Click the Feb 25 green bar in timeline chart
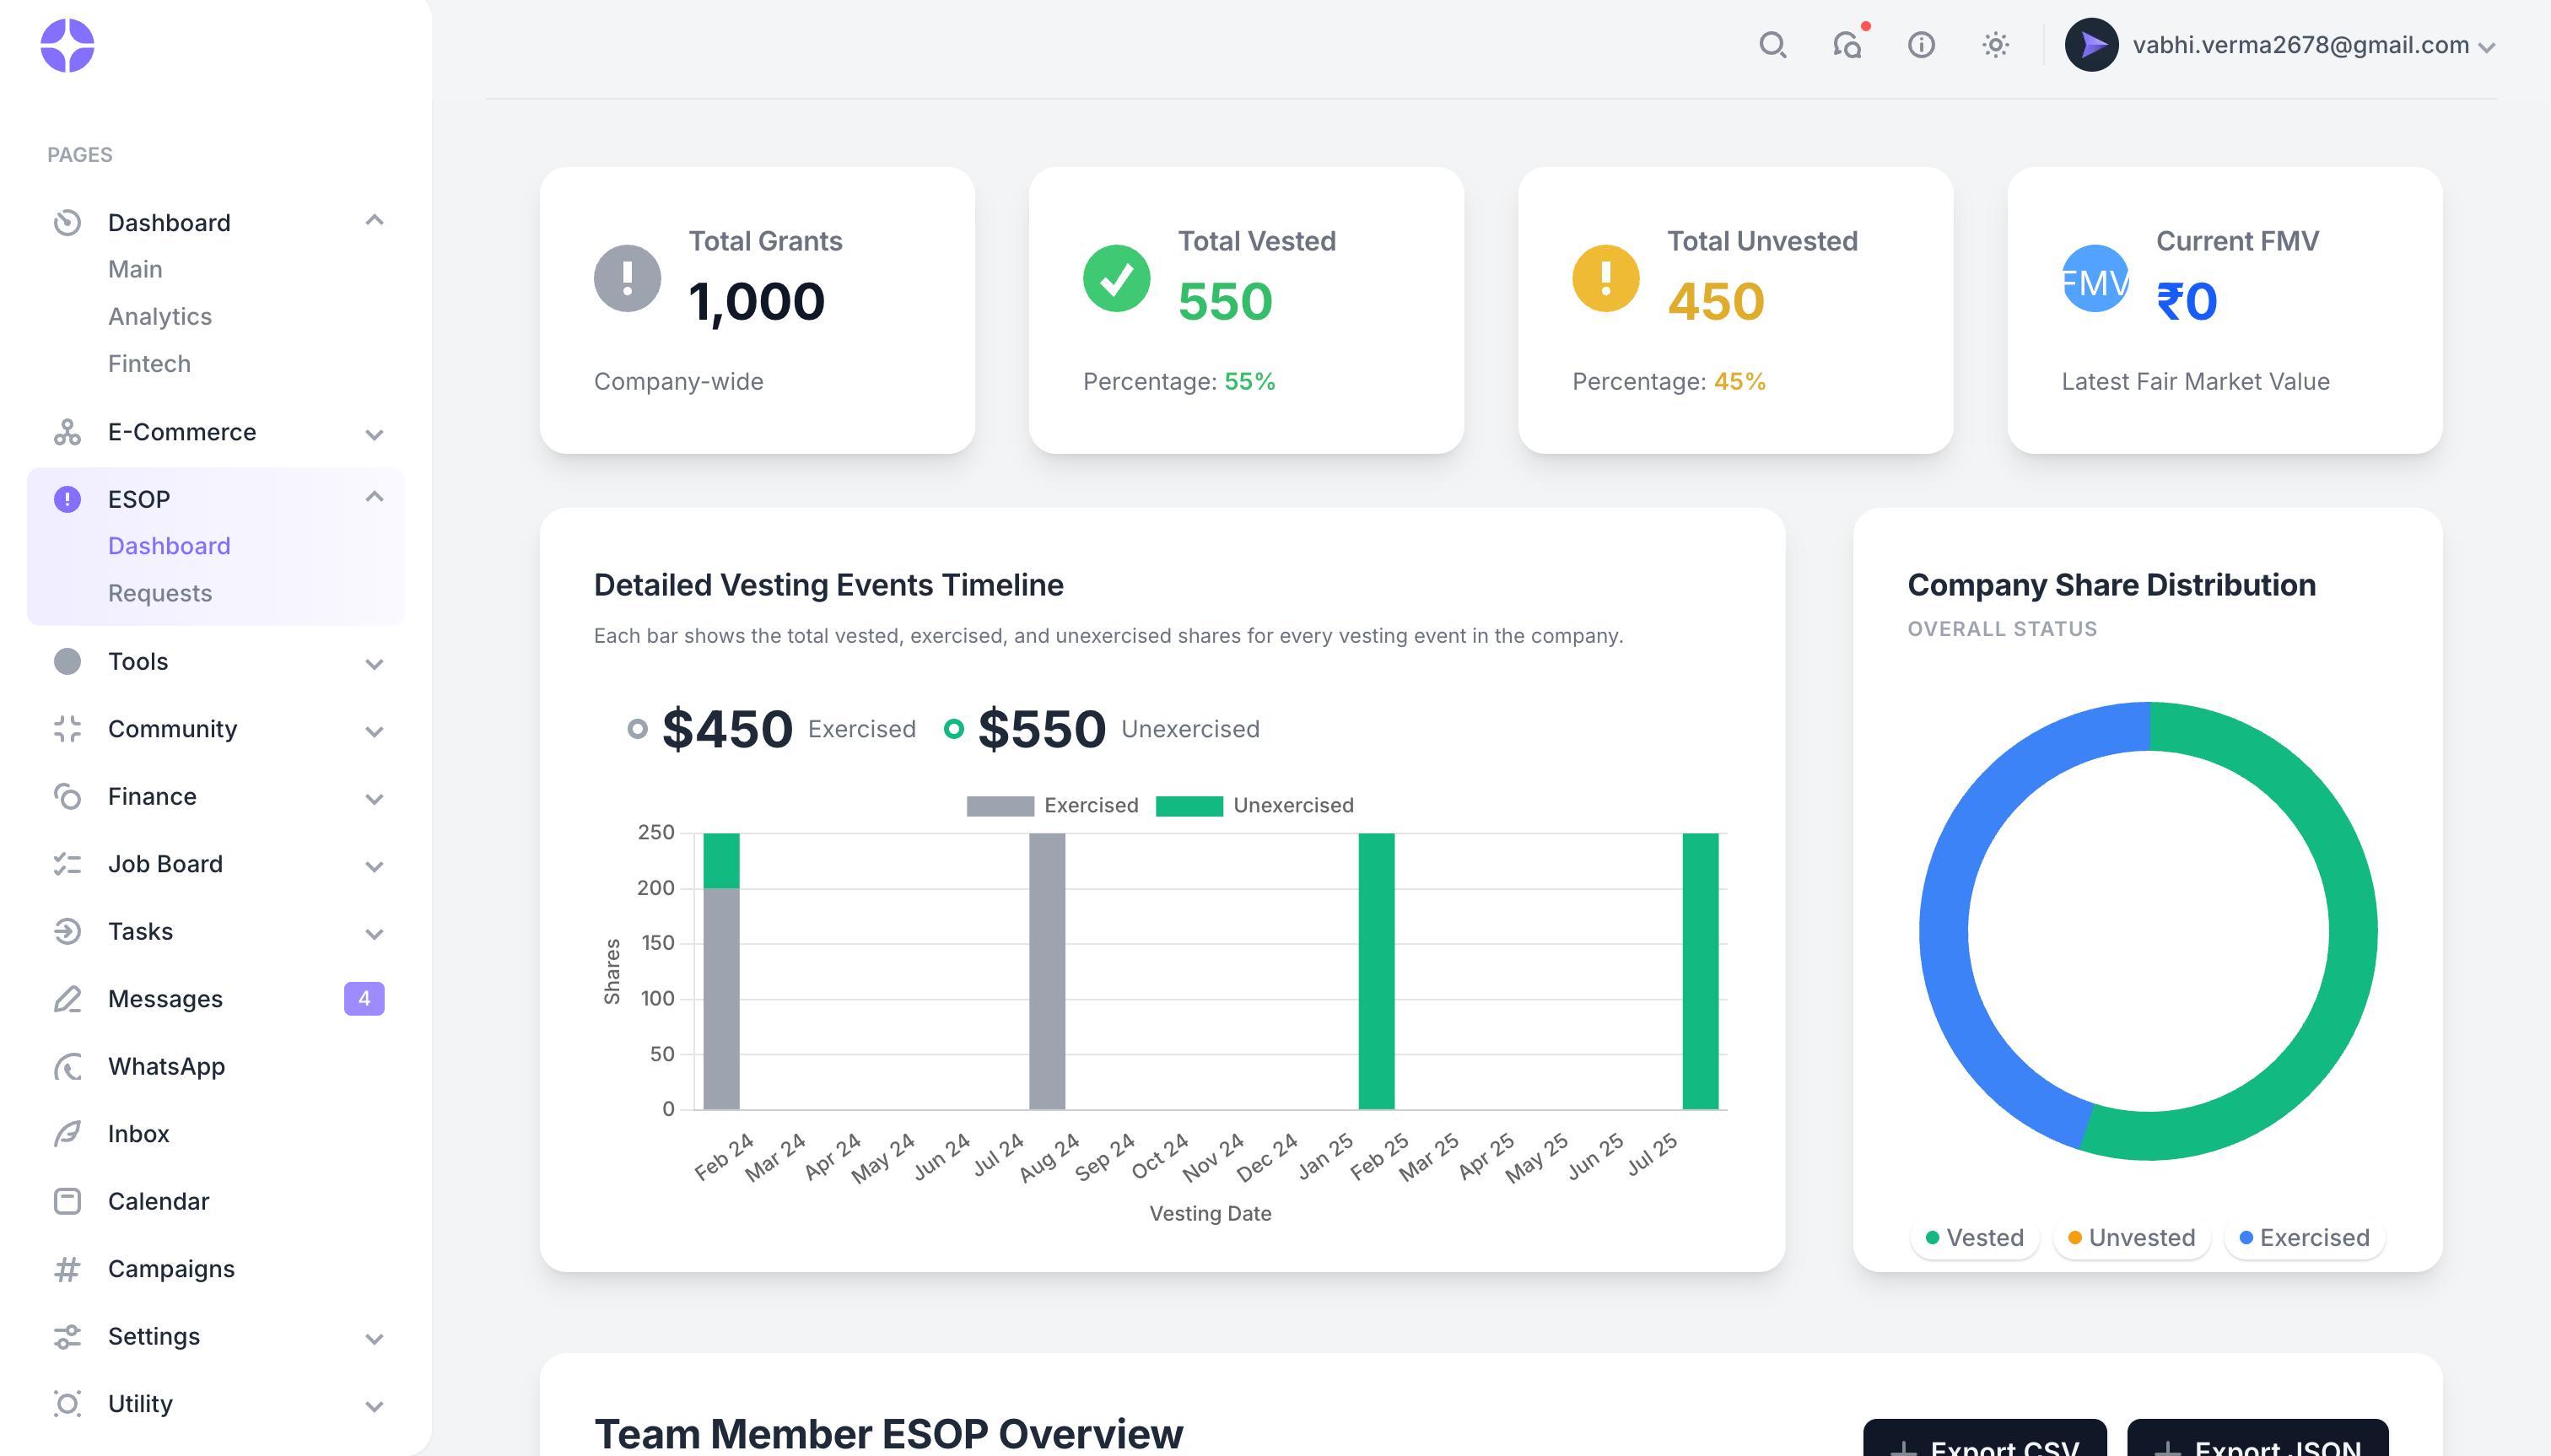Screen dimensions: 2551x1456 point(1376,970)
